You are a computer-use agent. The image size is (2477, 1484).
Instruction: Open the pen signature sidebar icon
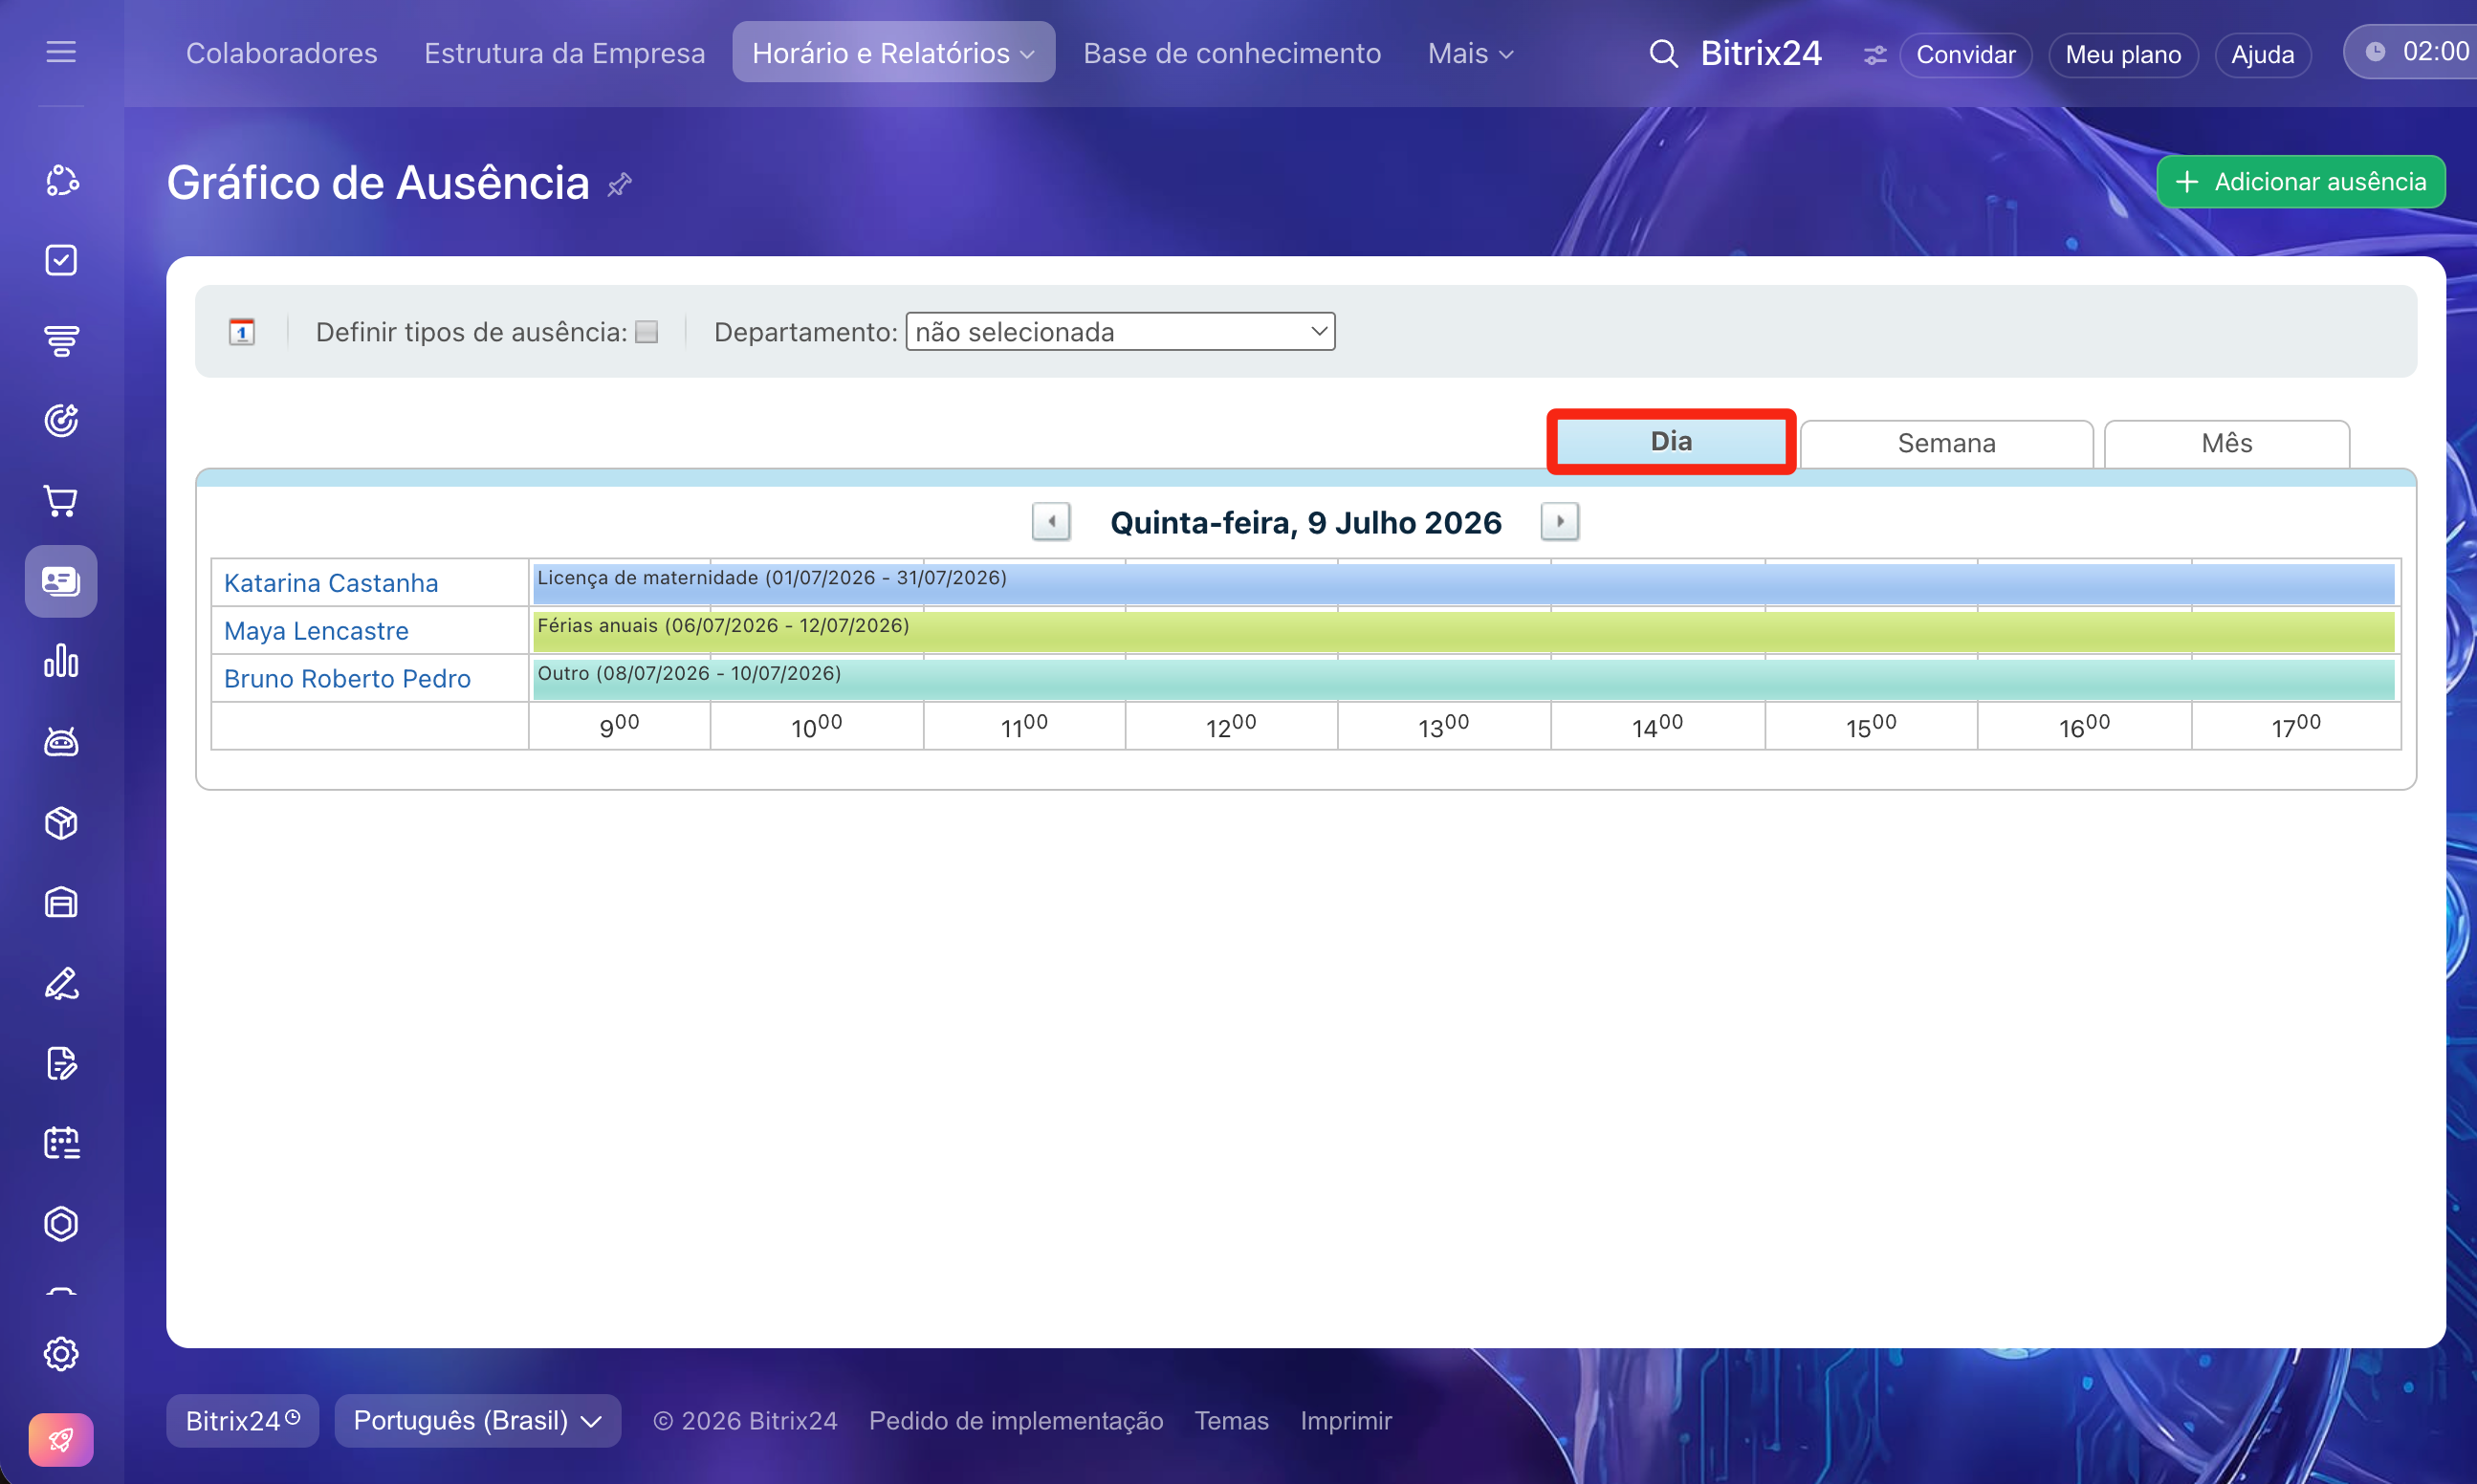click(x=61, y=984)
